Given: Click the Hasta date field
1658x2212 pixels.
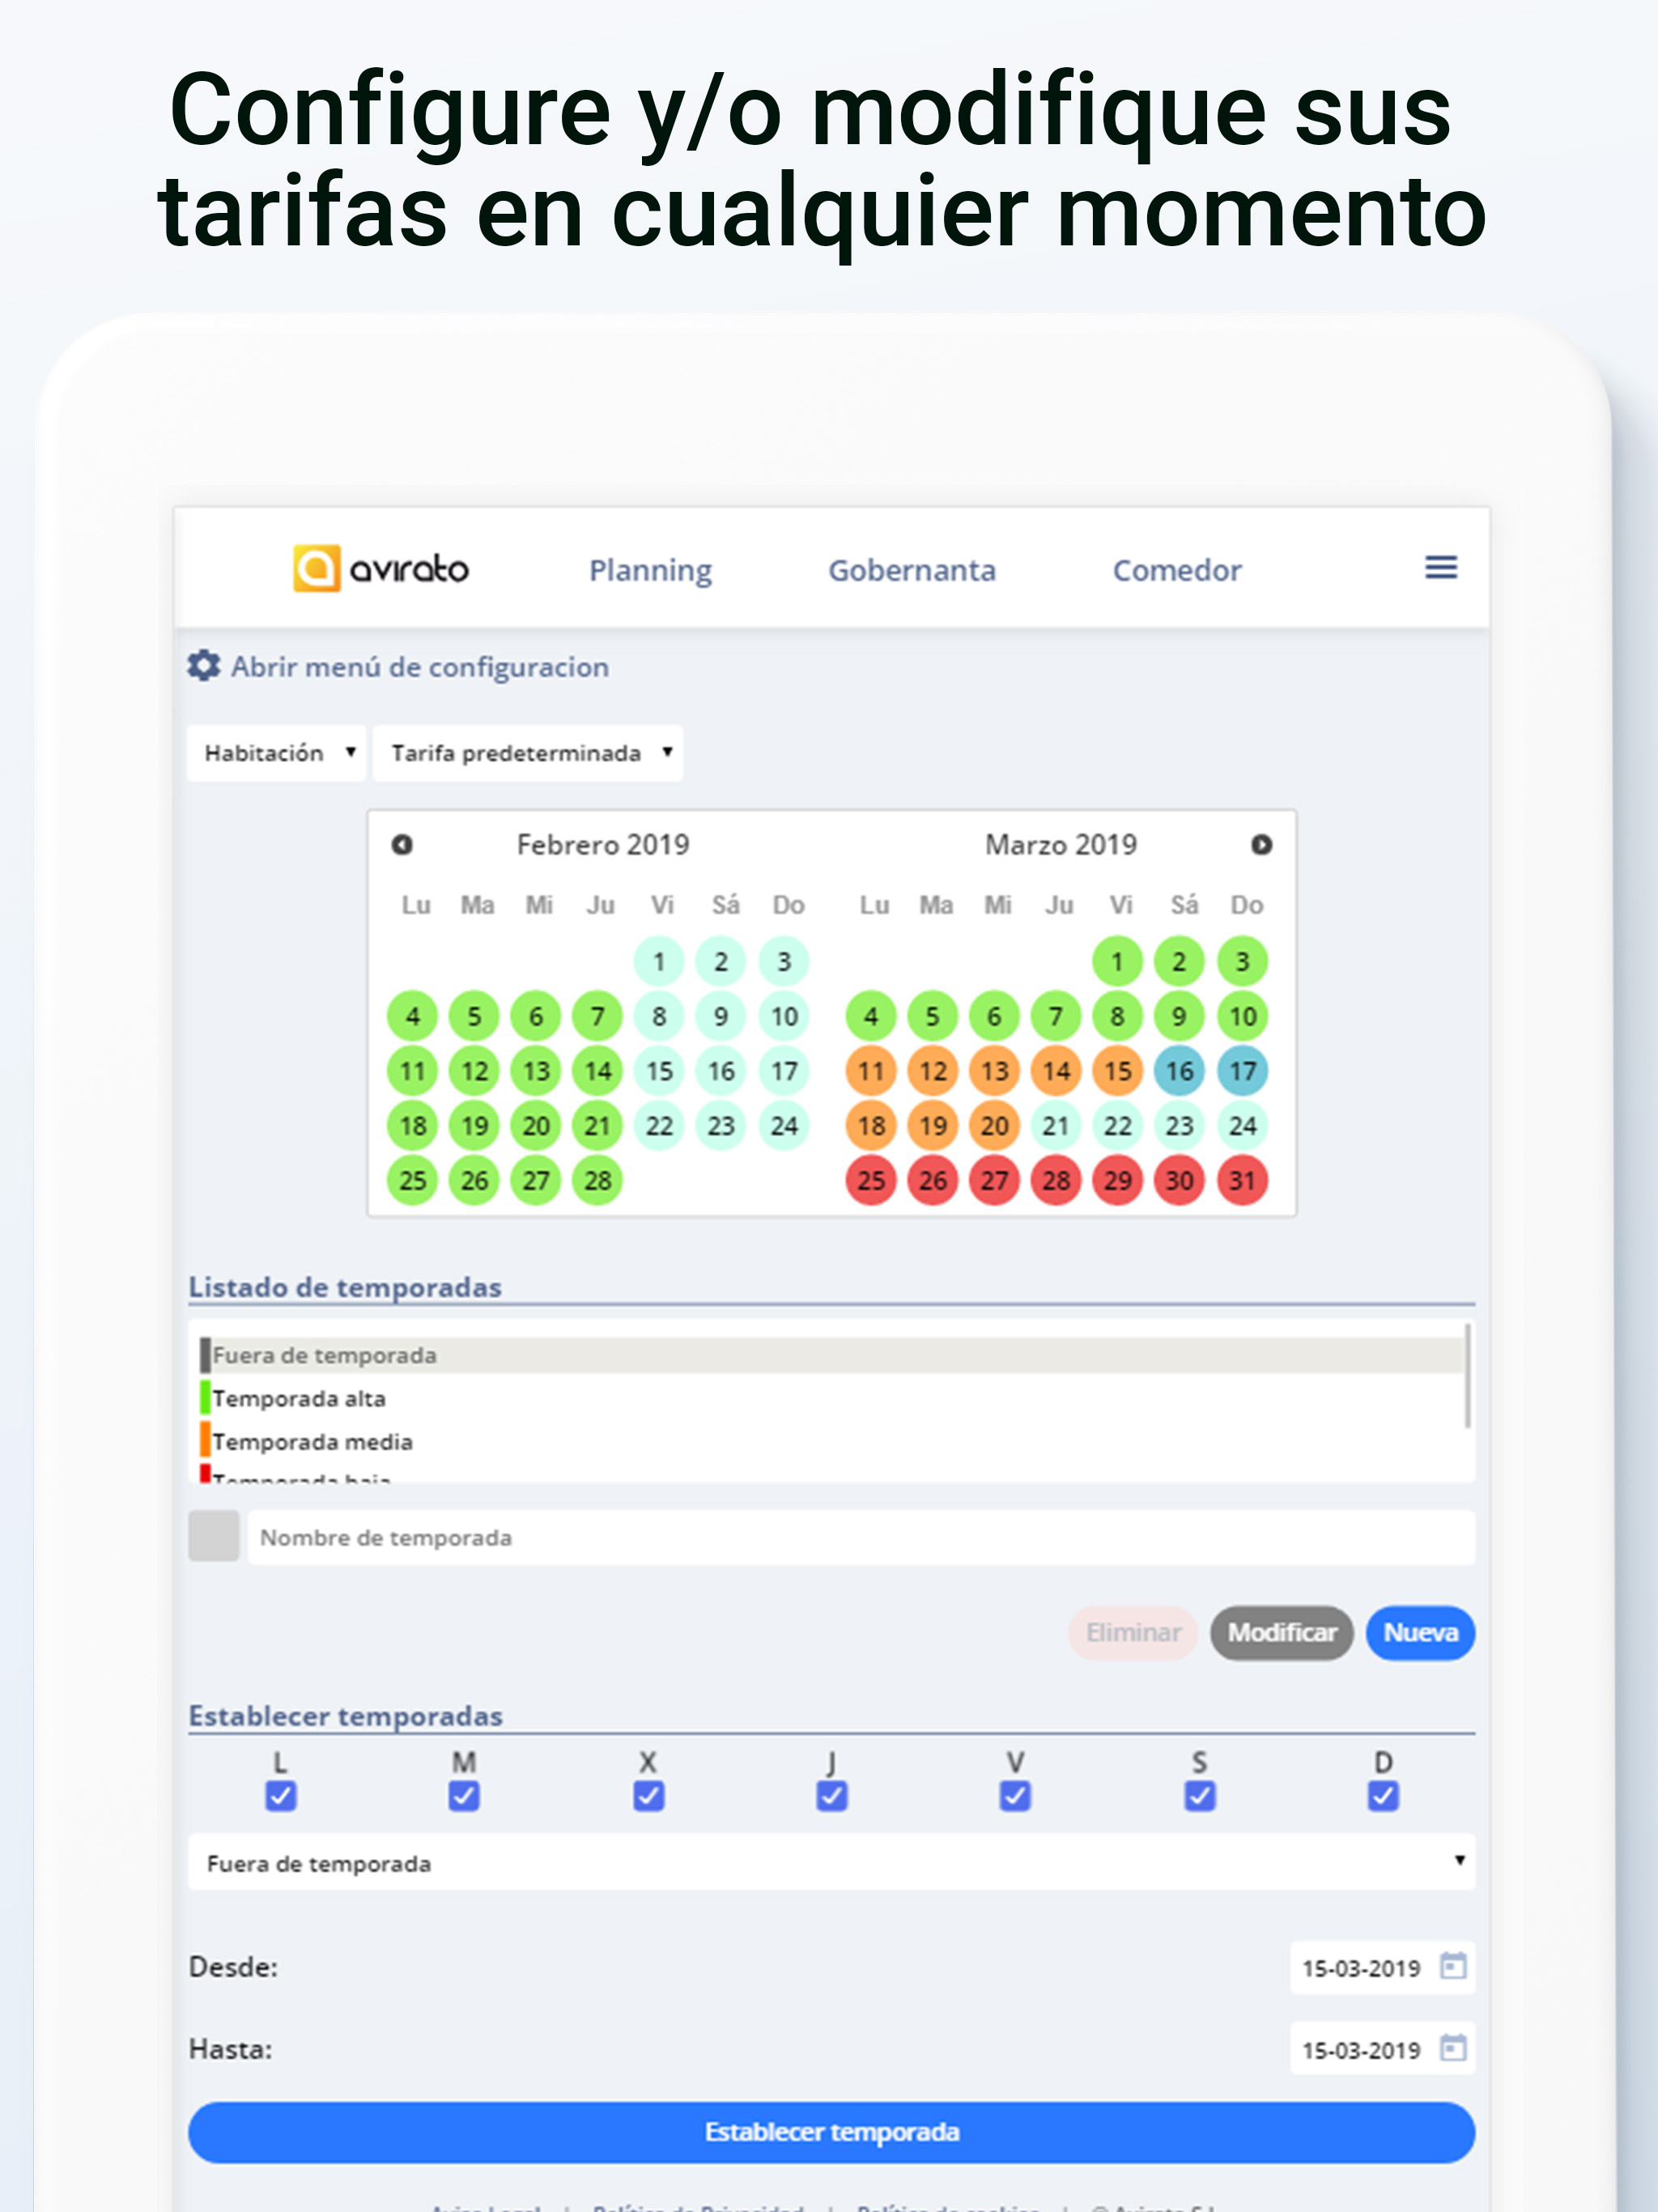Looking at the screenshot, I should pos(1382,2050).
